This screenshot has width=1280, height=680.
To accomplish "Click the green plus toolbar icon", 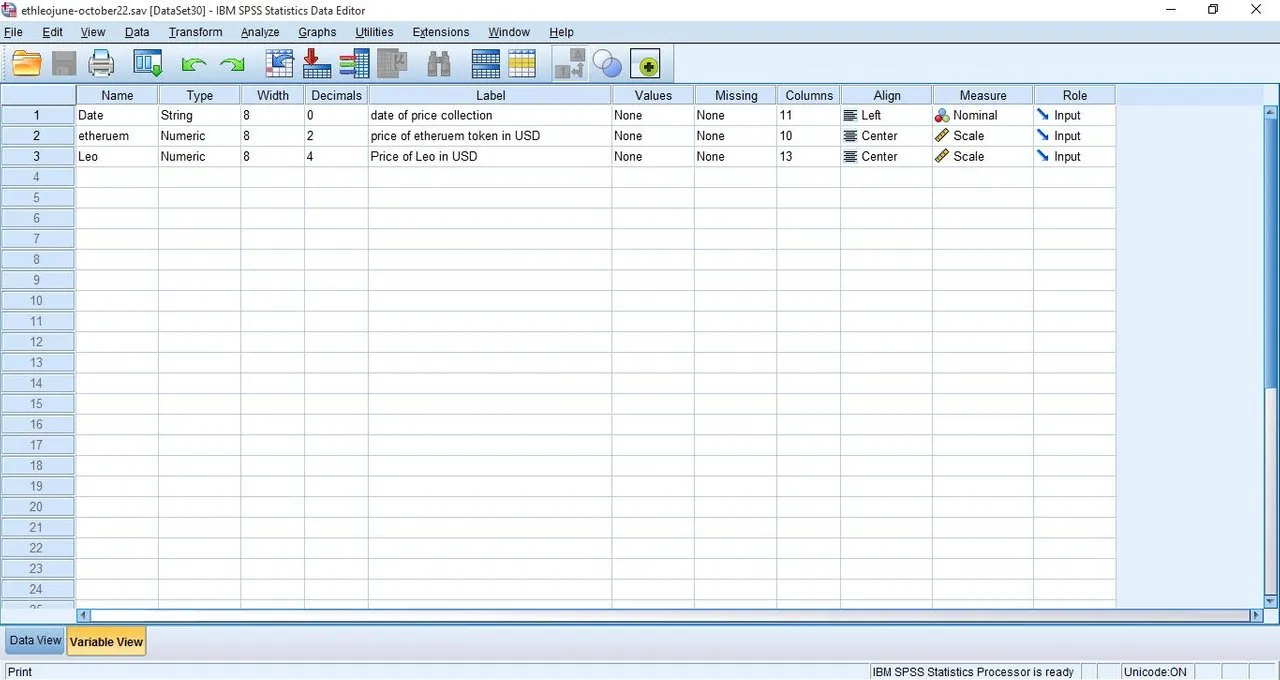I will tap(645, 65).
